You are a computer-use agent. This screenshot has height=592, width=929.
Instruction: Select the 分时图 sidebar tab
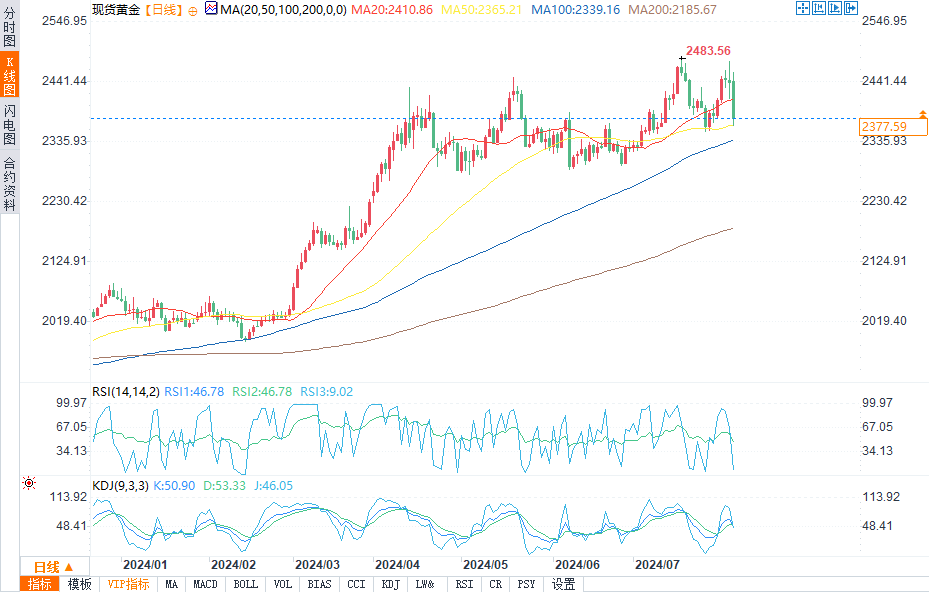[9, 26]
